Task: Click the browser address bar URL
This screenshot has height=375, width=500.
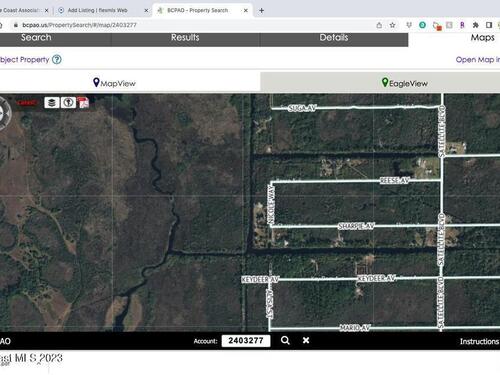Action: pyautogui.click(x=79, y=25)
